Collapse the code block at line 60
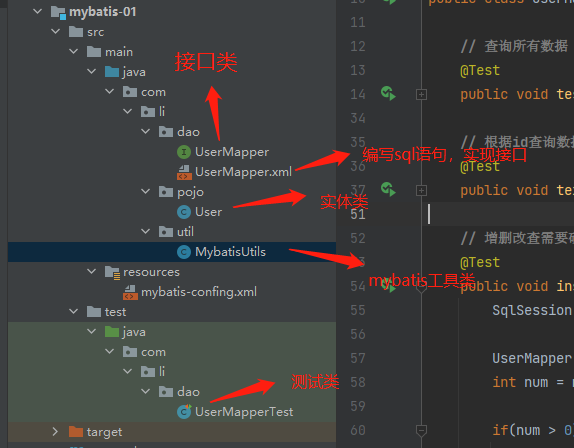Image resolution: width=574 pixels, height=448 pixels. click(421, 430)
